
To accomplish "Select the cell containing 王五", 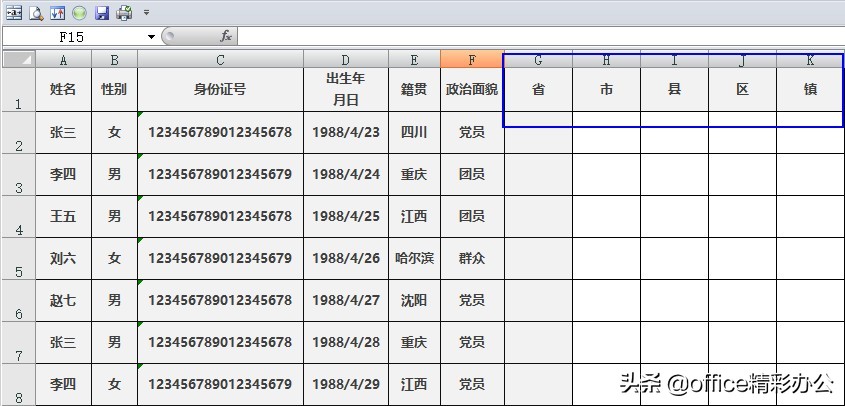I will (64, 217).
